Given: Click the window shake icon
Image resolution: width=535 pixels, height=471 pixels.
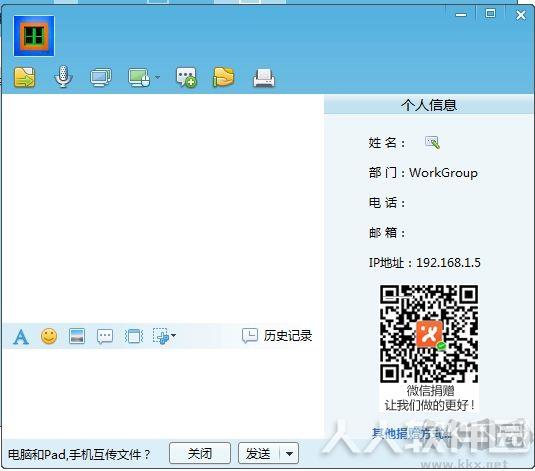Looking at the screenshot, I should (x=134, y=337).
